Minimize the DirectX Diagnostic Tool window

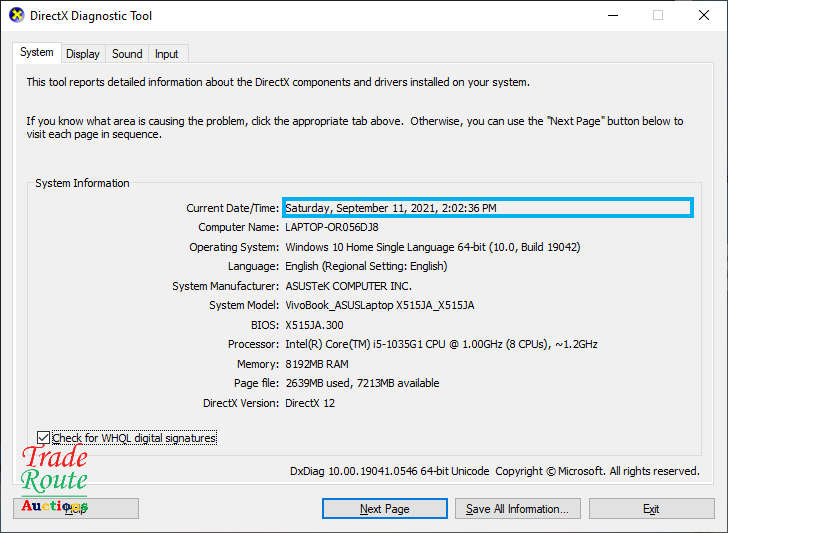tap(611, 16)
